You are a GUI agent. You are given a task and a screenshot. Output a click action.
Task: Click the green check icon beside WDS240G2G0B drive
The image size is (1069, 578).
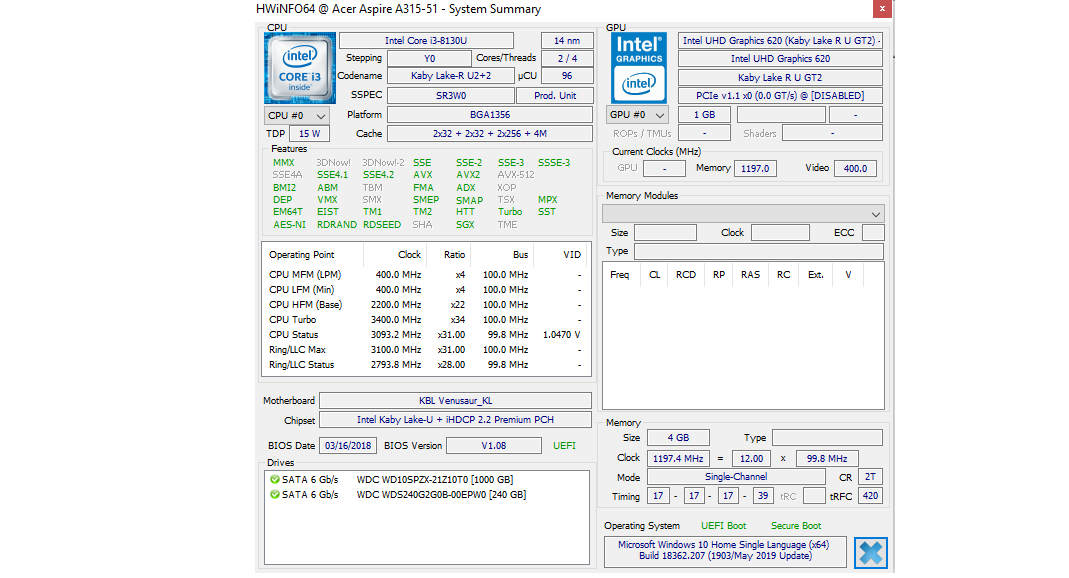(275, 494)
